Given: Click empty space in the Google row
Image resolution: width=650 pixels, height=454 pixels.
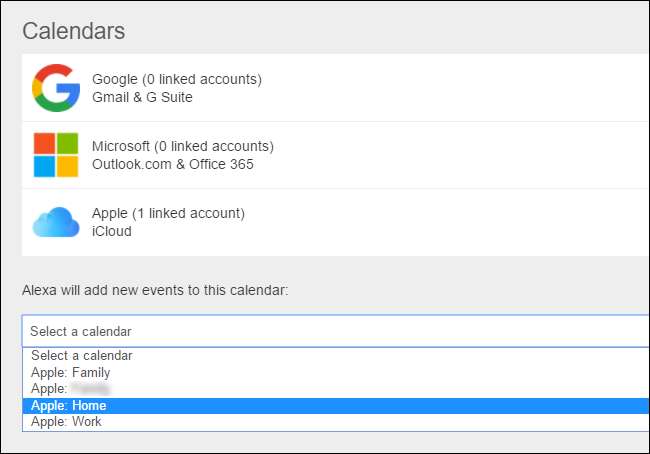Looking at the screenshot, I should 450,88.
